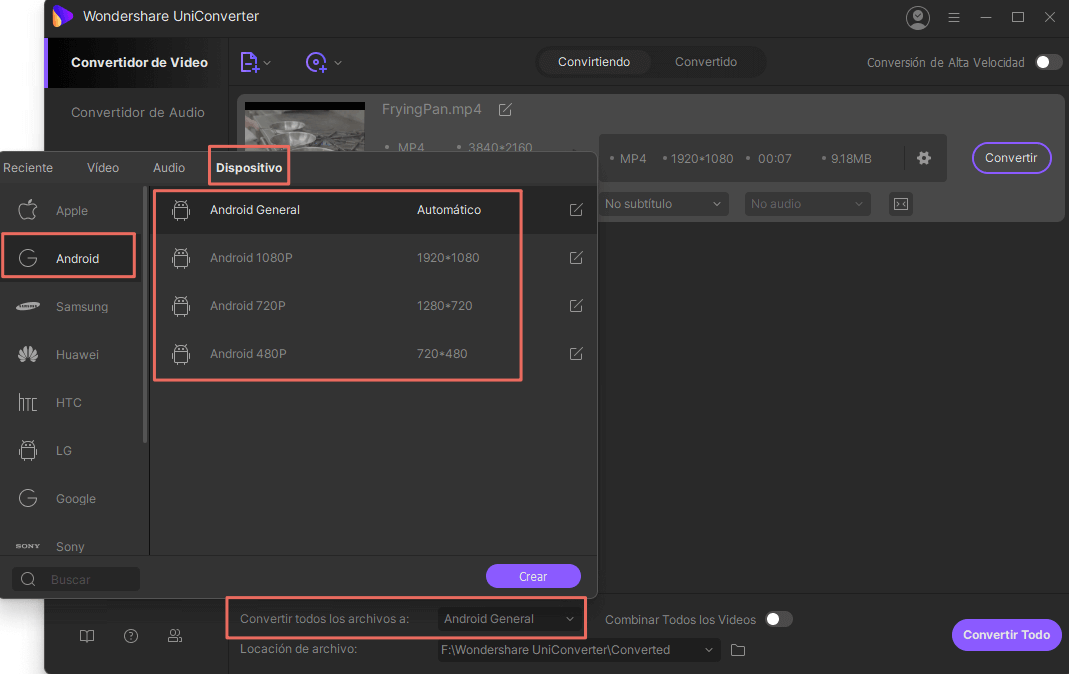Image resolution: width=1069 pixels, height=674 pixels.
Task: Select Android device category
Action: 71,258
